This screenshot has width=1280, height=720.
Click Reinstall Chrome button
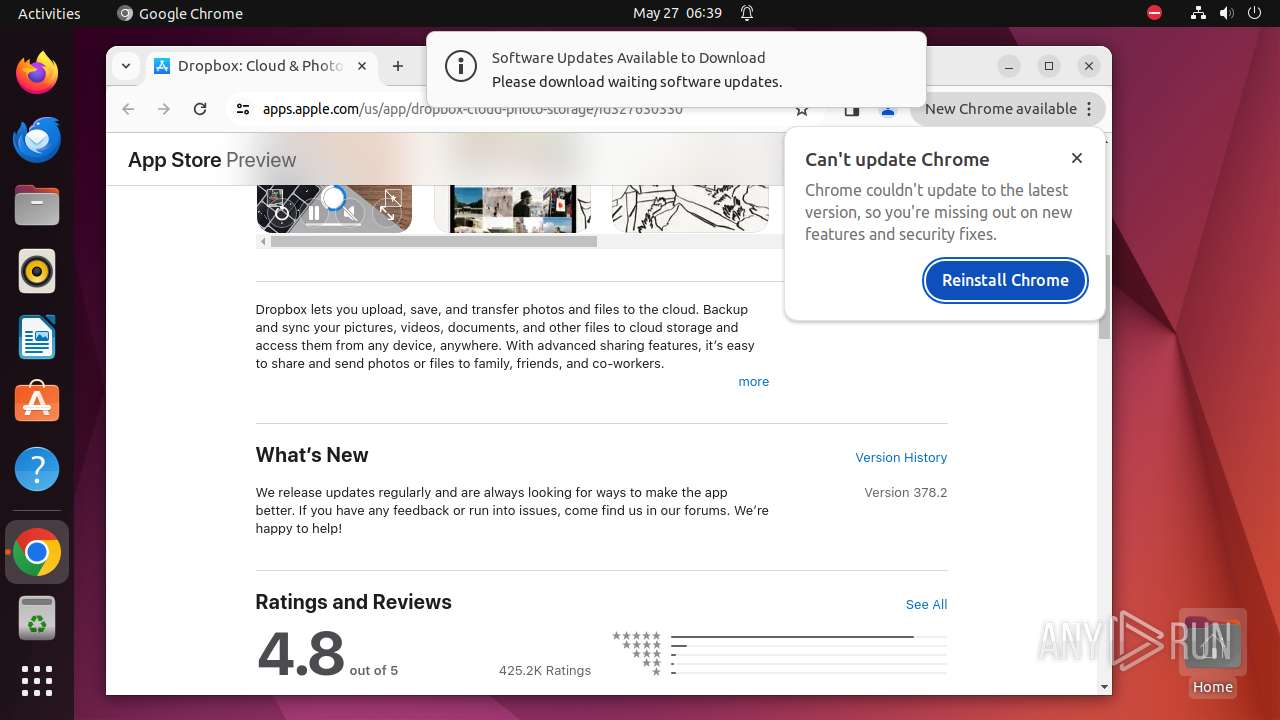(1005, 280)
